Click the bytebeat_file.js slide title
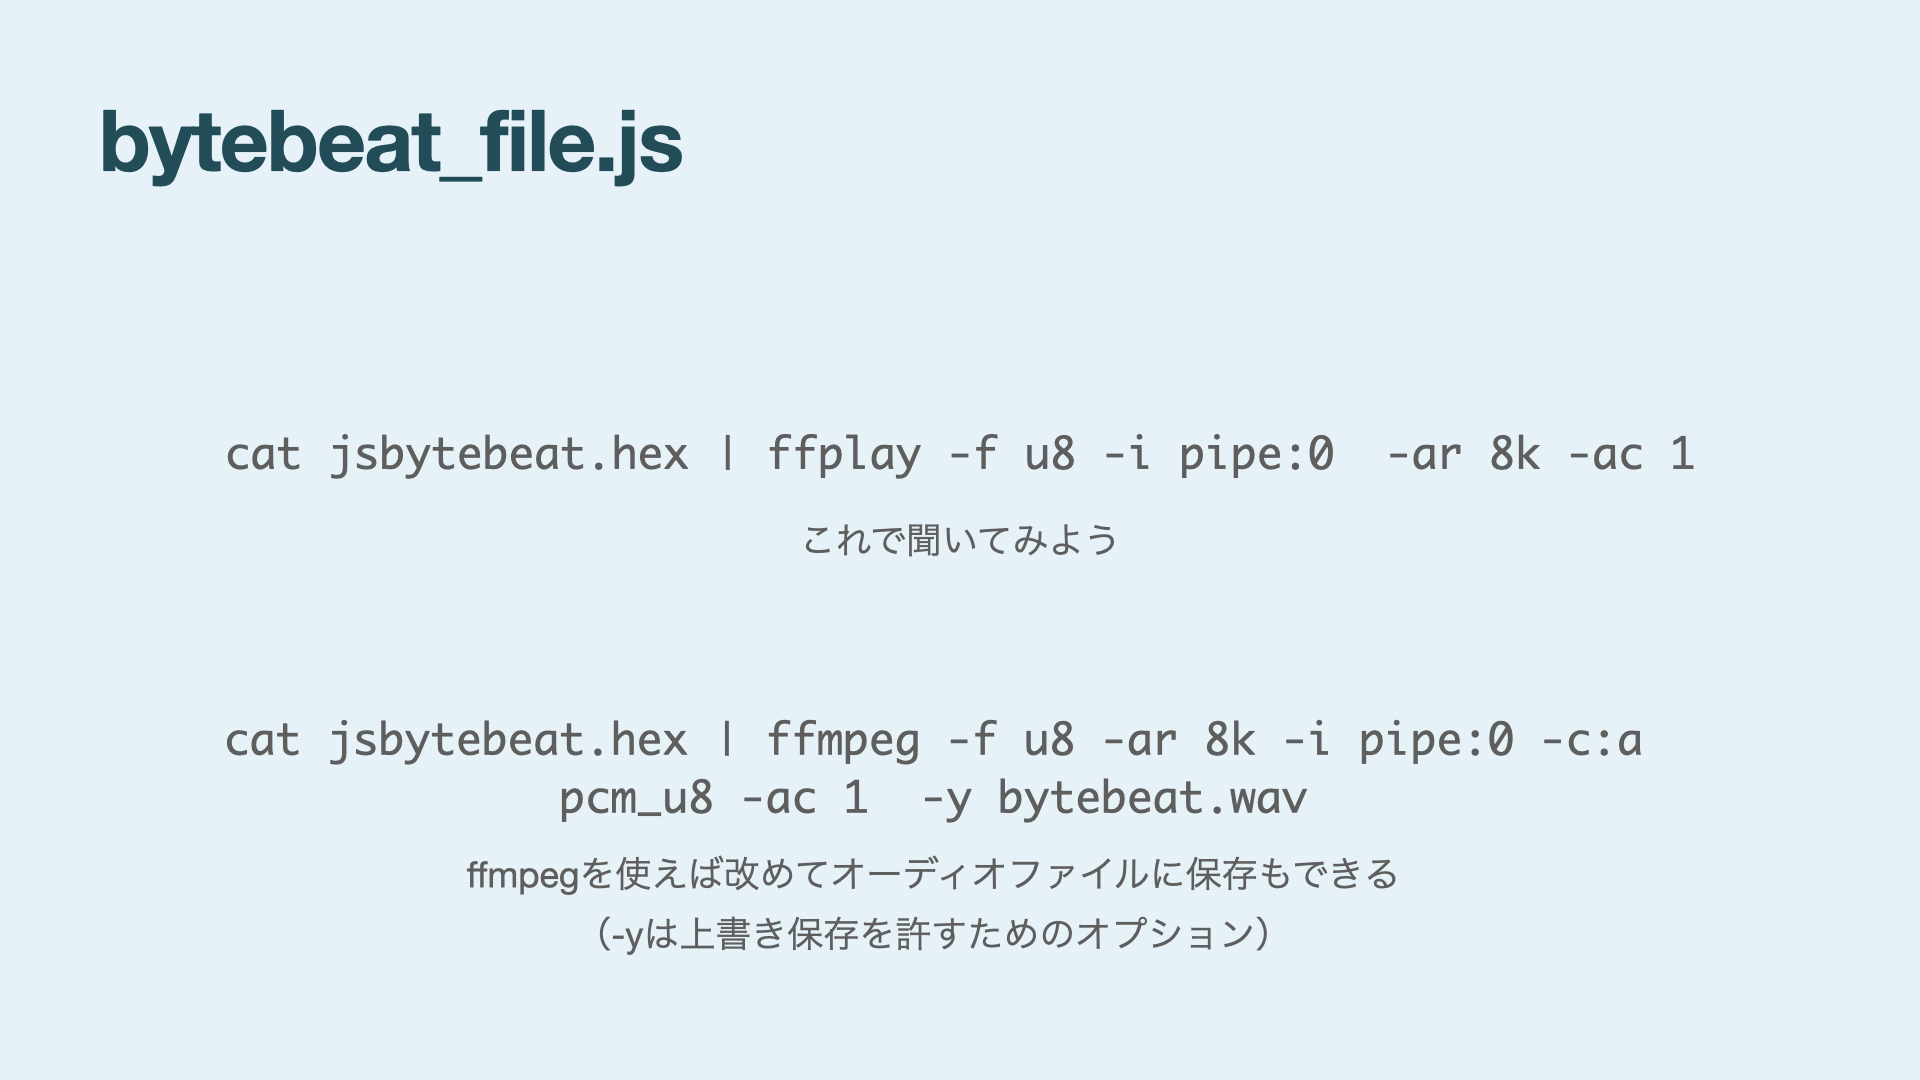Screen dimensions: 1920x1080 click(x=391, y=143)
